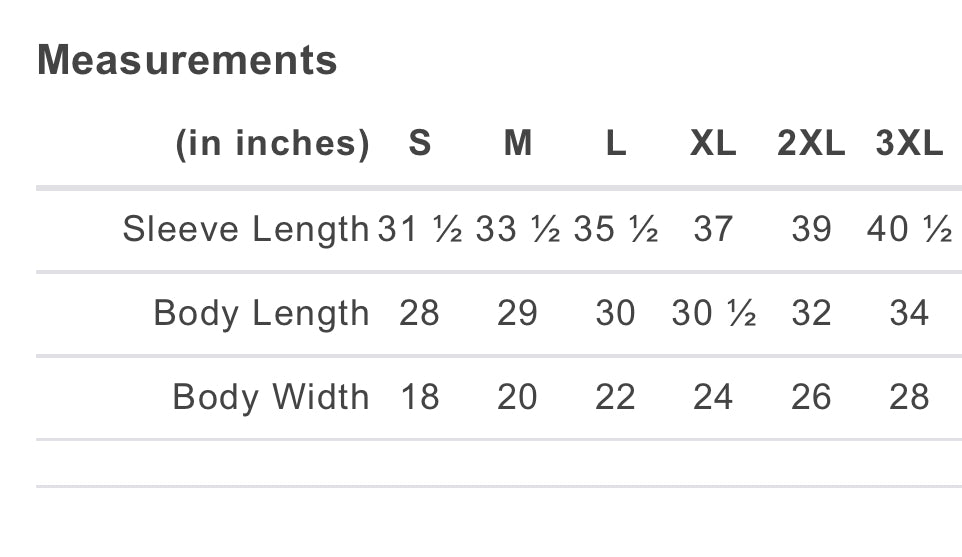This screenshot has height=557, width=962.
Task: Select the "(in inches)" header label
Action: click(x=272, y=144)
